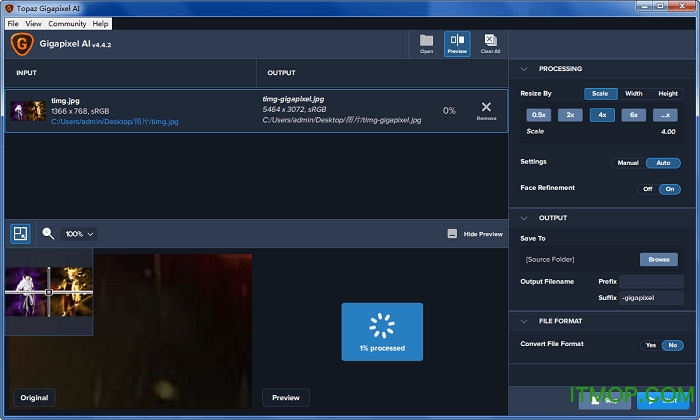Click the timg-gigapixel.jpg output filename

[293, 99]
